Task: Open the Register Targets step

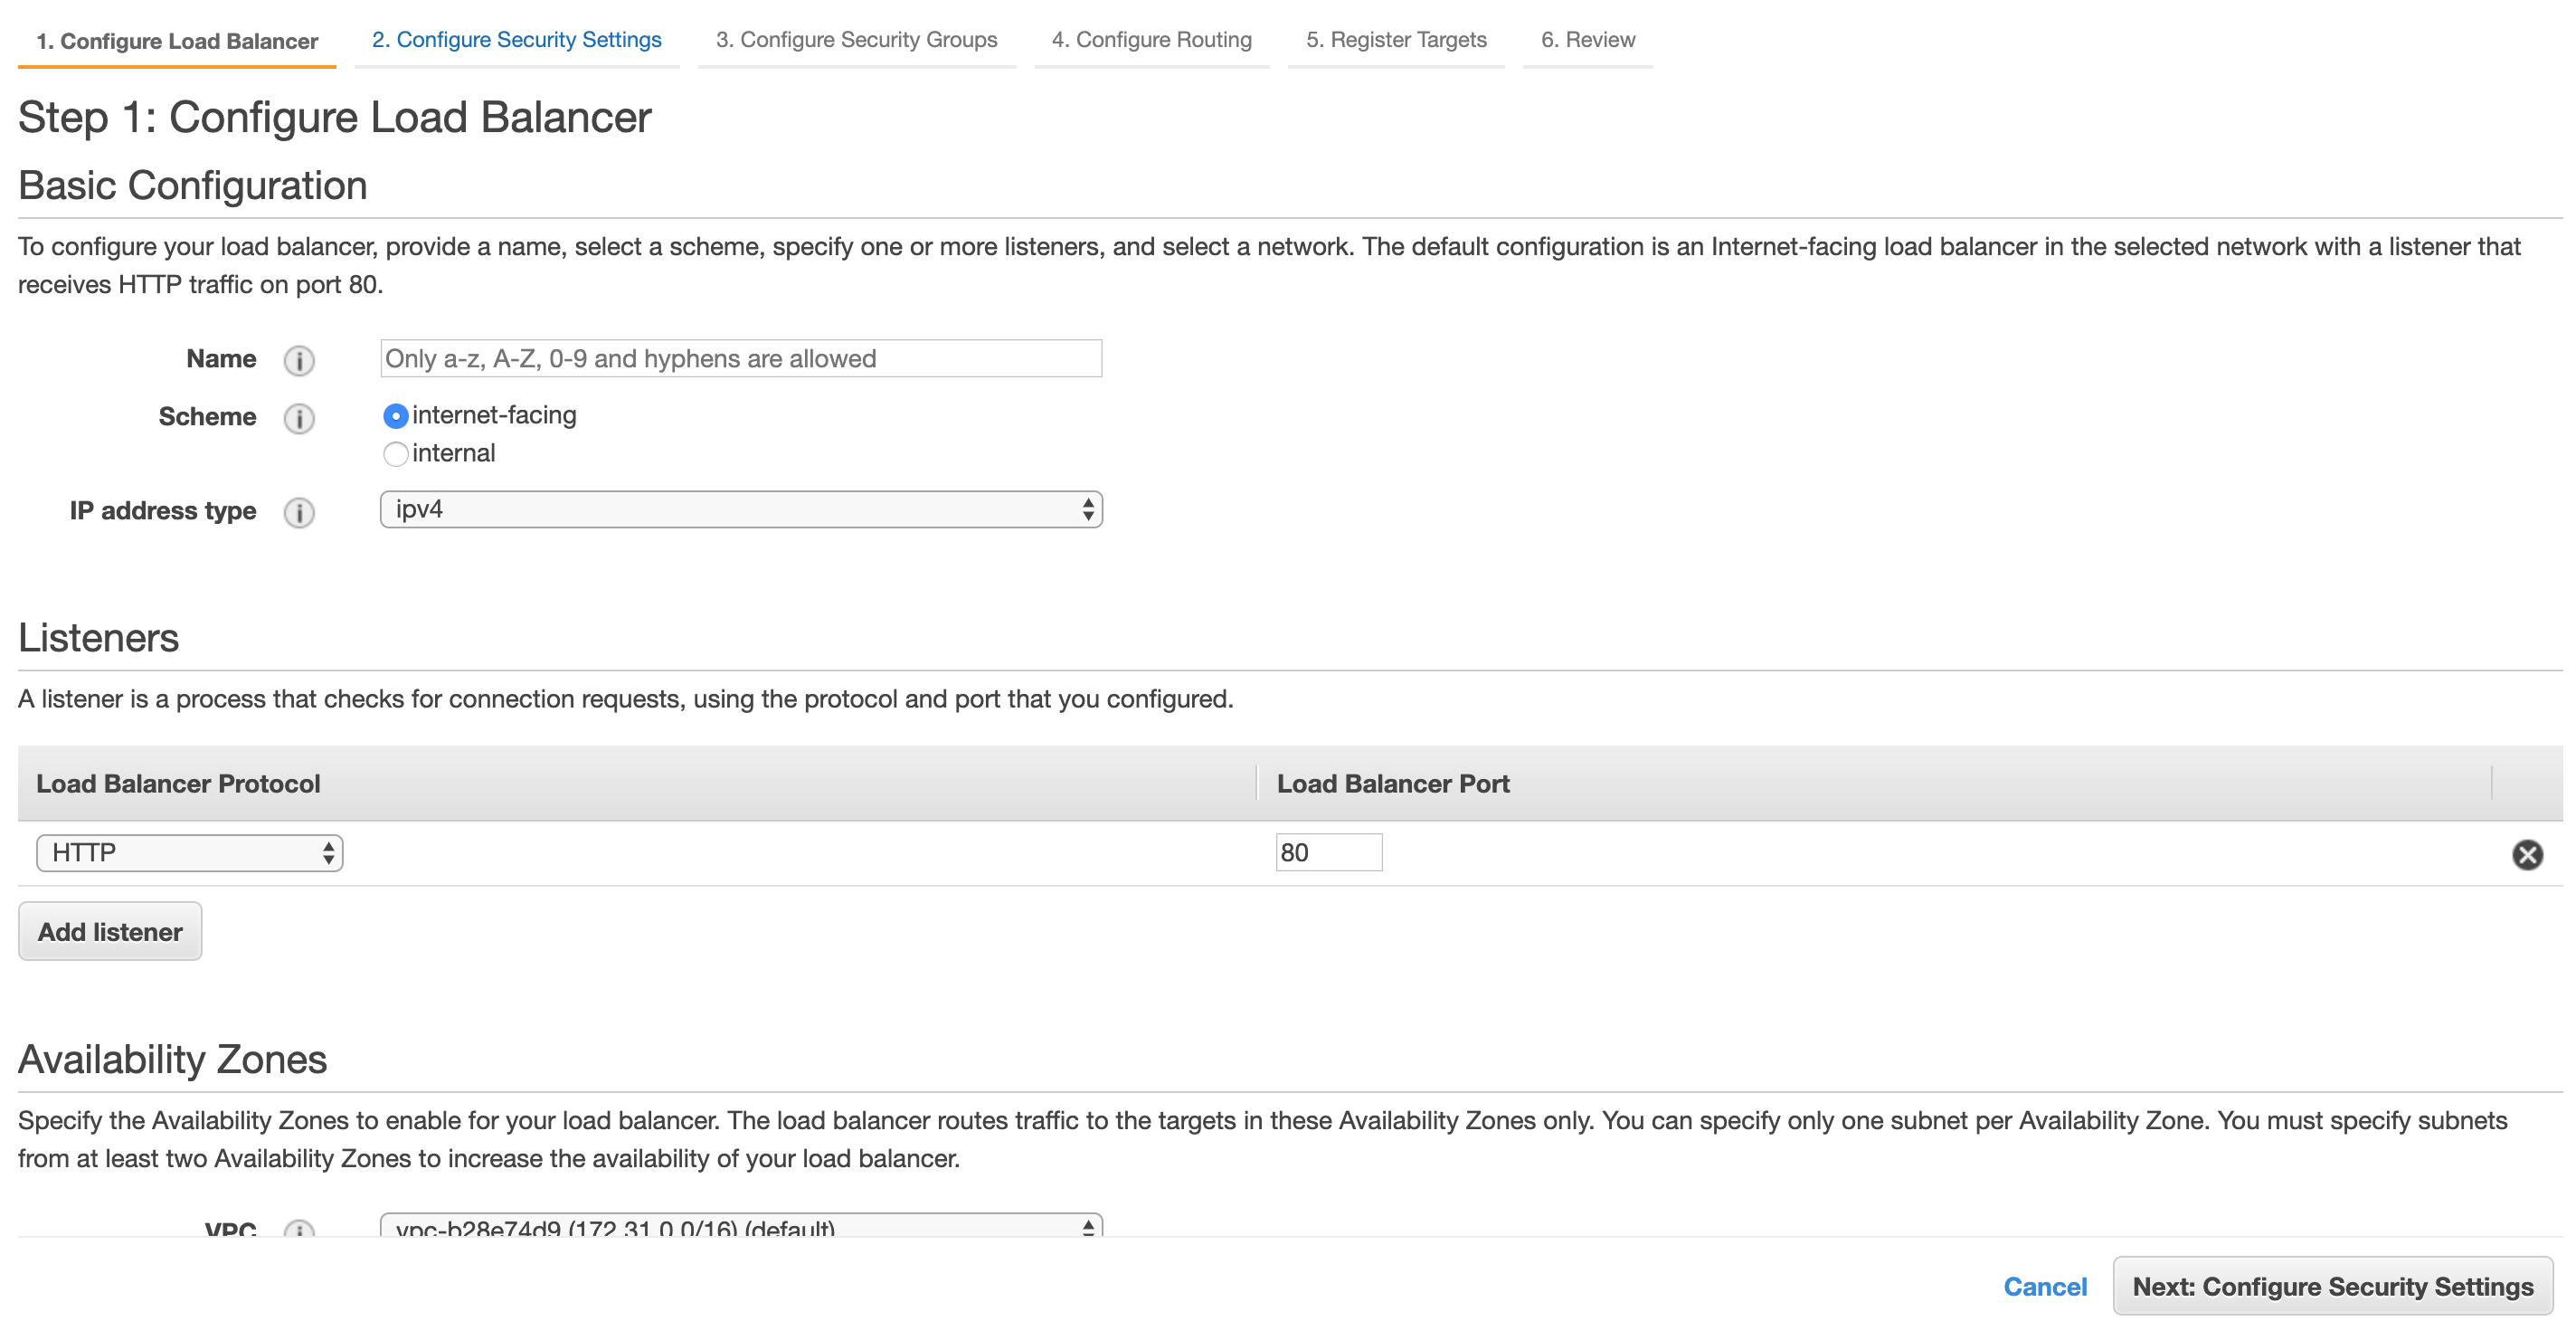Action: tap(1396, 40)
